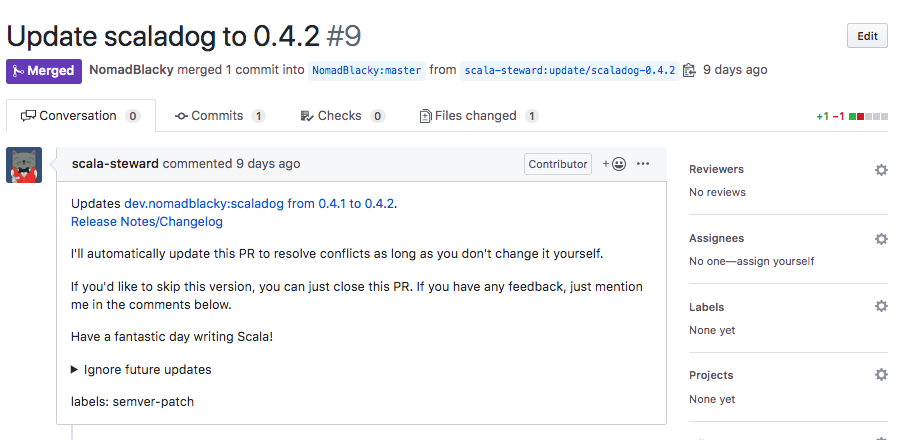The image size is (910, 440).
Task: Select the Checks tab
Action: pyautogui.click(x=342, y=116)
